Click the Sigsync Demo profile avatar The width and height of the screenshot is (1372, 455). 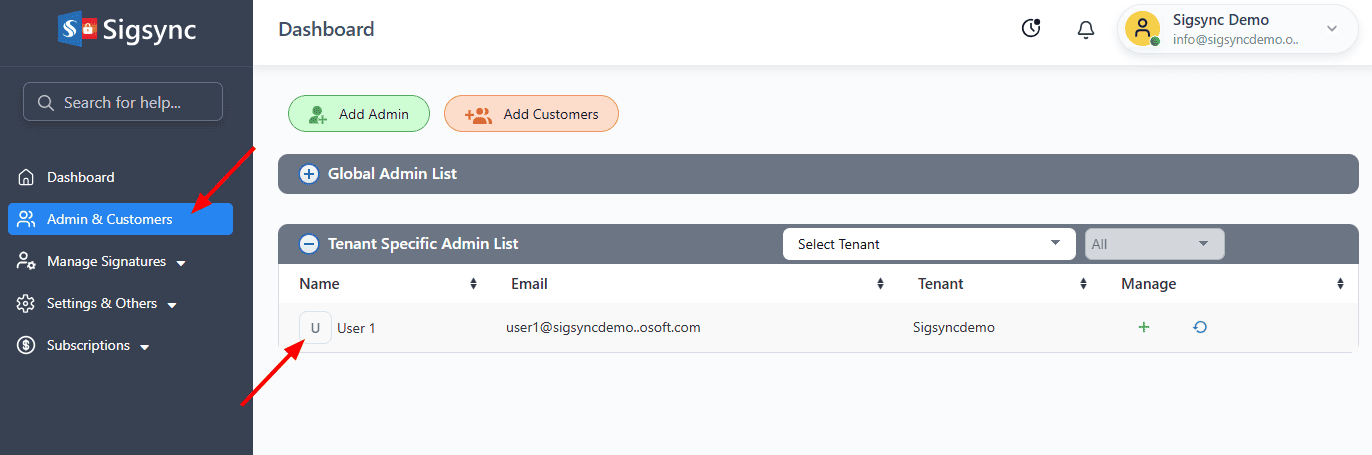pyautogui.click(x=1142, y=29)
